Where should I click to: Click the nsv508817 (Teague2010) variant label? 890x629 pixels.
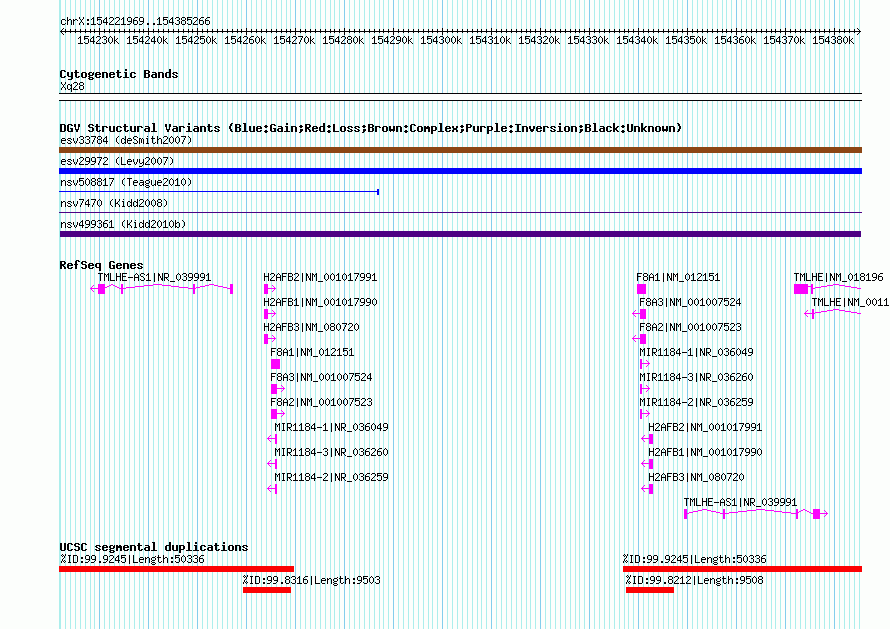coord(126,182)
